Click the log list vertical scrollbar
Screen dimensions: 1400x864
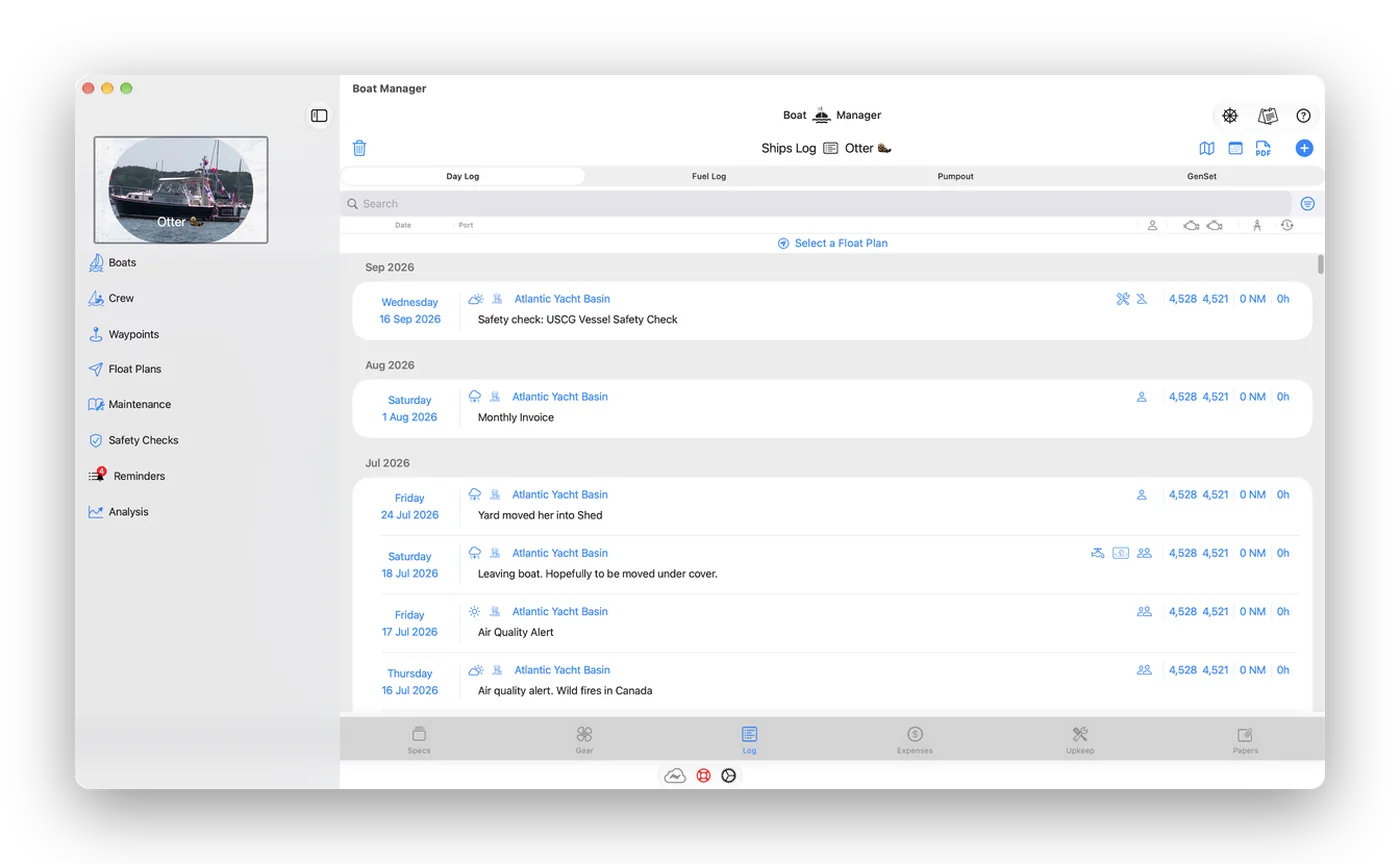(x=1320, y=265)
